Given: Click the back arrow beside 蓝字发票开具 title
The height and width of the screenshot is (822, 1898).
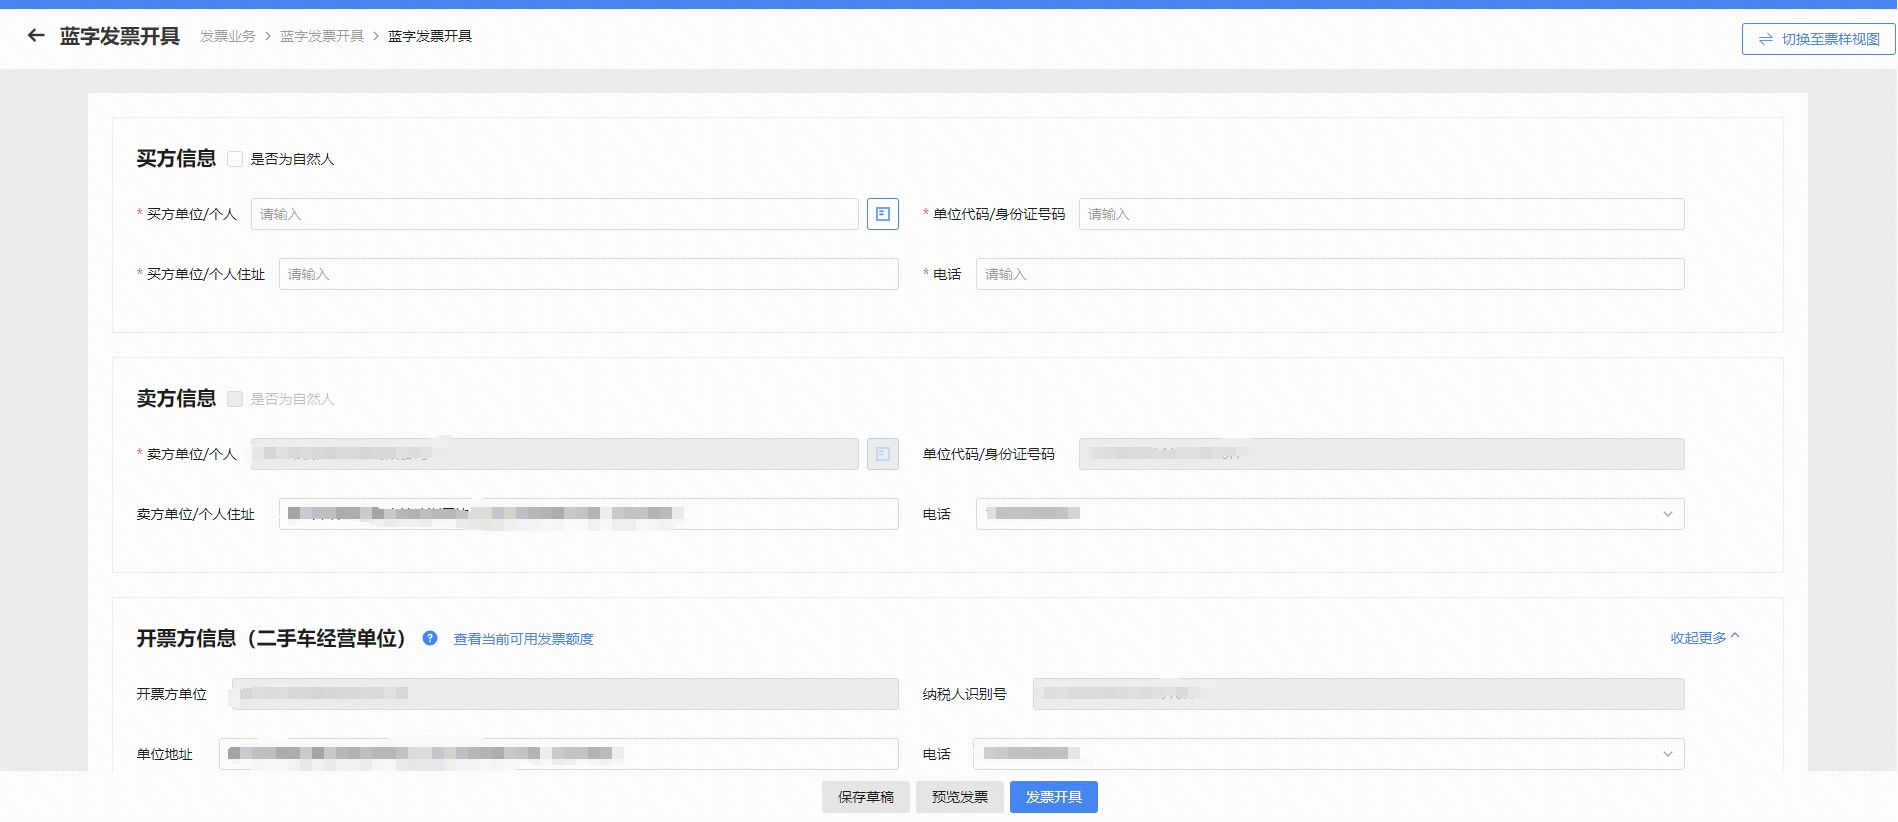Looking at the screenshot, I should pos(36,36).
